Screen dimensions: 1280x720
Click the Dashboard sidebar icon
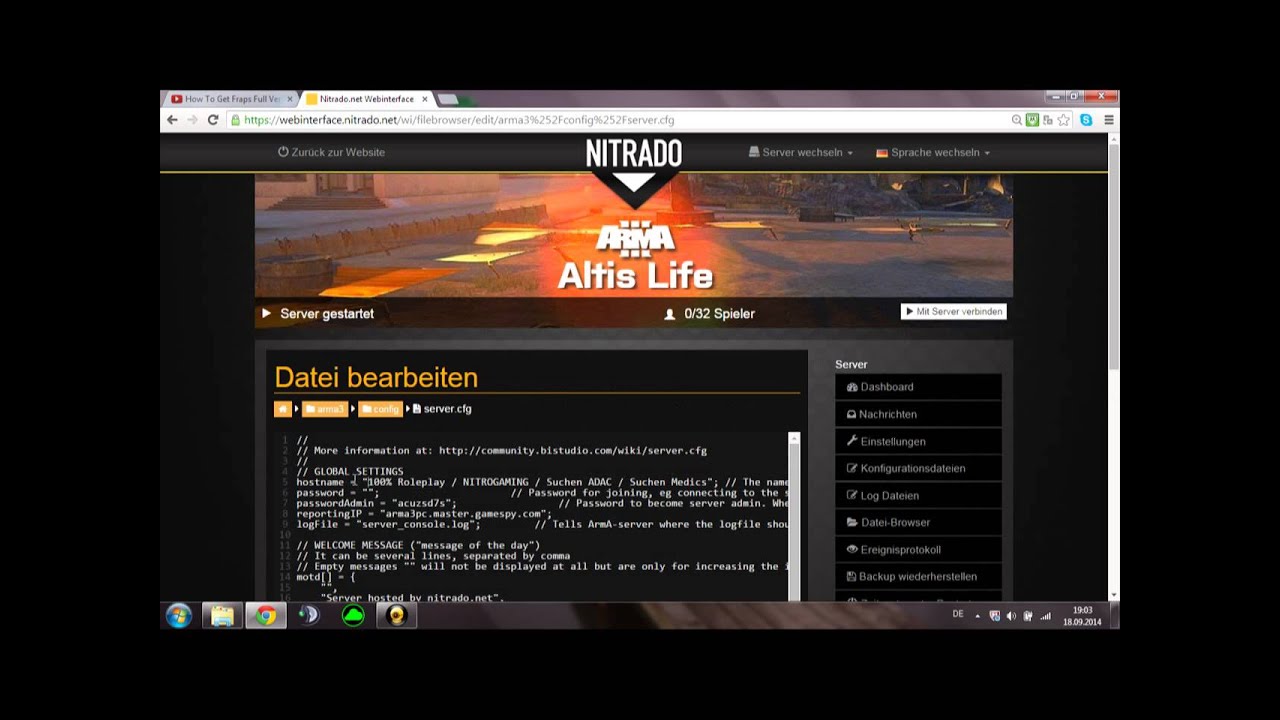[852, 387]
